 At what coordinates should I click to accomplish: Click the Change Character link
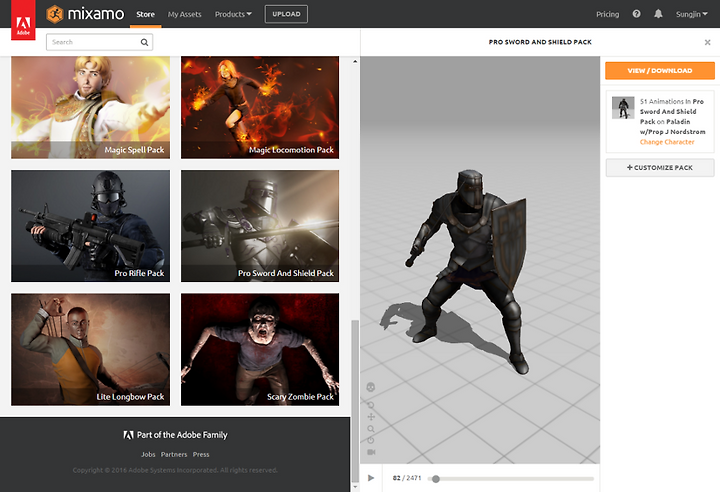tap(667, 142)
